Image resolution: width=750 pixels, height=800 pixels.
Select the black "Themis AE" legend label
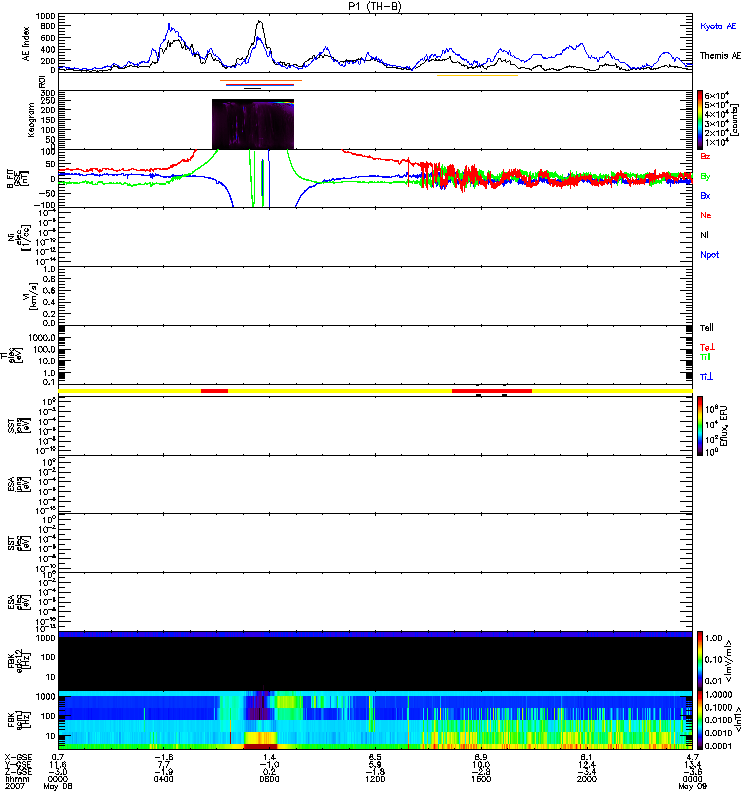(720, 56)
